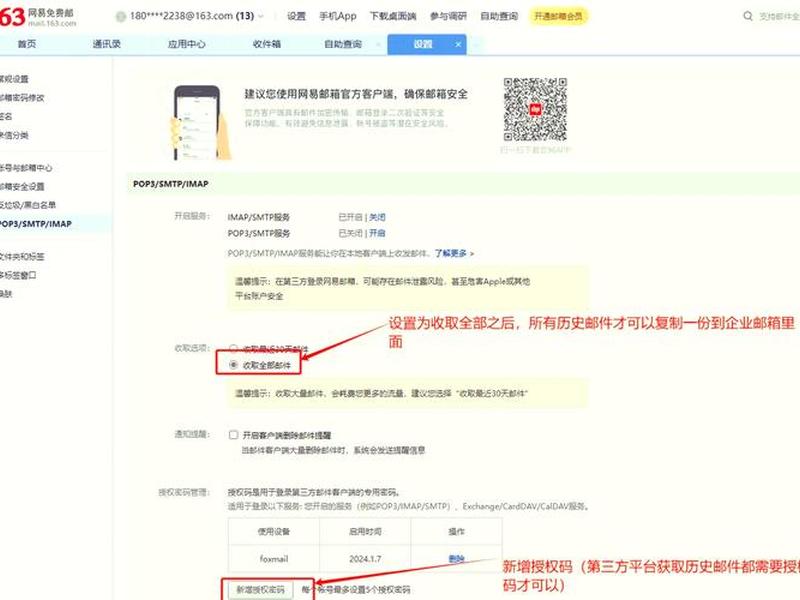Click the account avatar icon beside 180****2238
The width and height of the screenshot is (800, 600).
pos(121,16)
